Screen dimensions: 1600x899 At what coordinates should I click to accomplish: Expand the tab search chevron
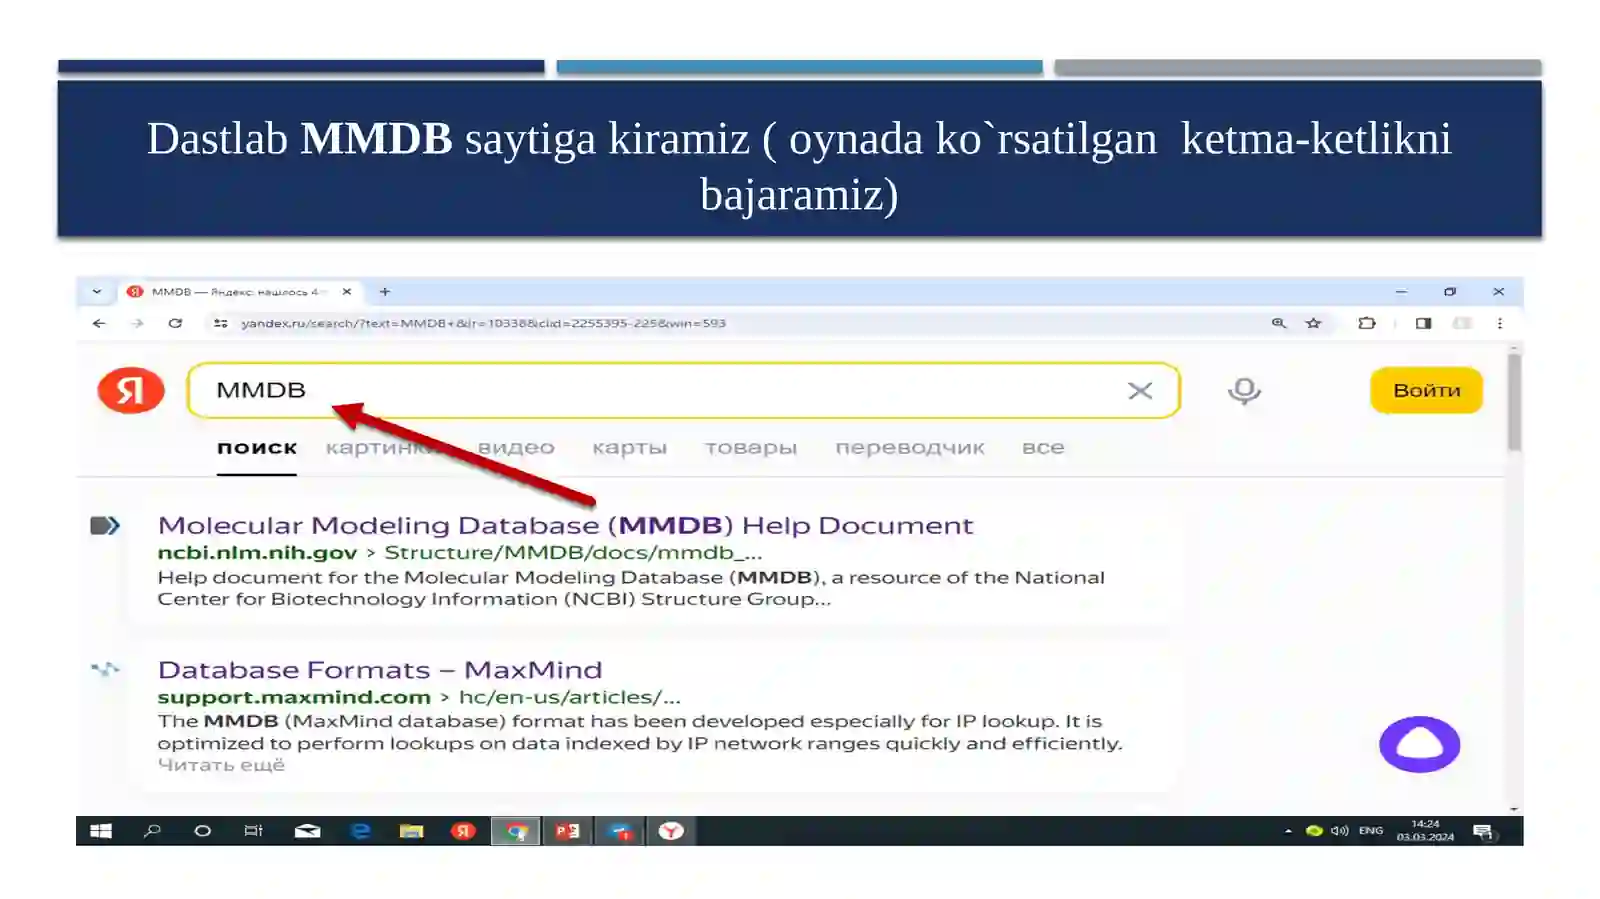[96, 292]
